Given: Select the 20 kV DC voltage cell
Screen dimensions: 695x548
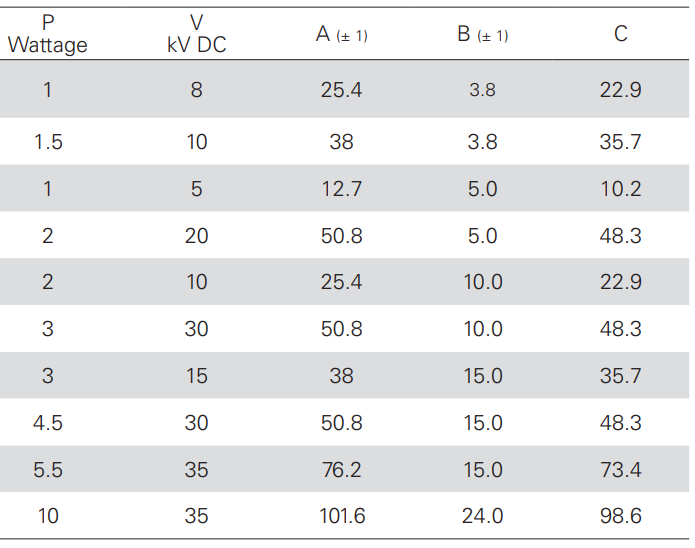Looking at the screenshot, I should [197, 236].
